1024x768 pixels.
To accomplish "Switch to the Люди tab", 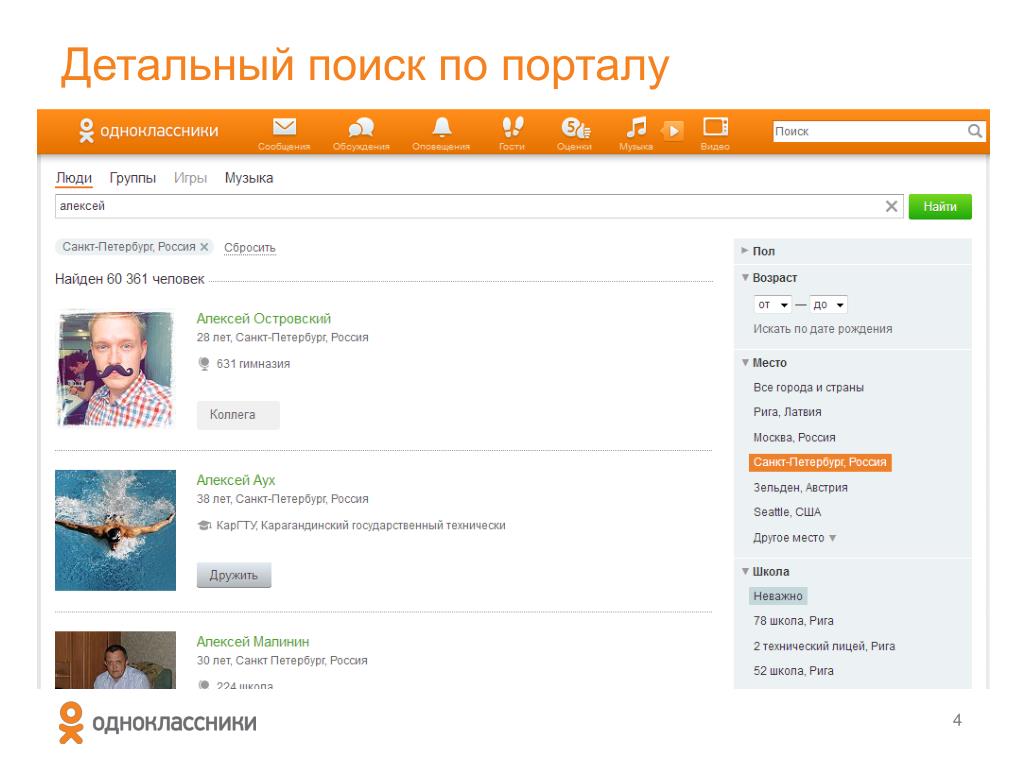I will click(74, 178).
